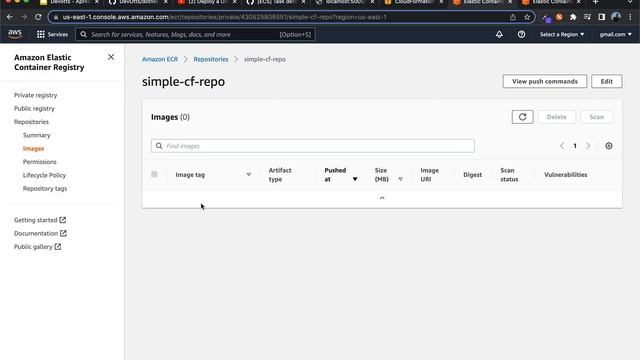Go to Amazon ECR breadcrumb

[x=160, y=59]
